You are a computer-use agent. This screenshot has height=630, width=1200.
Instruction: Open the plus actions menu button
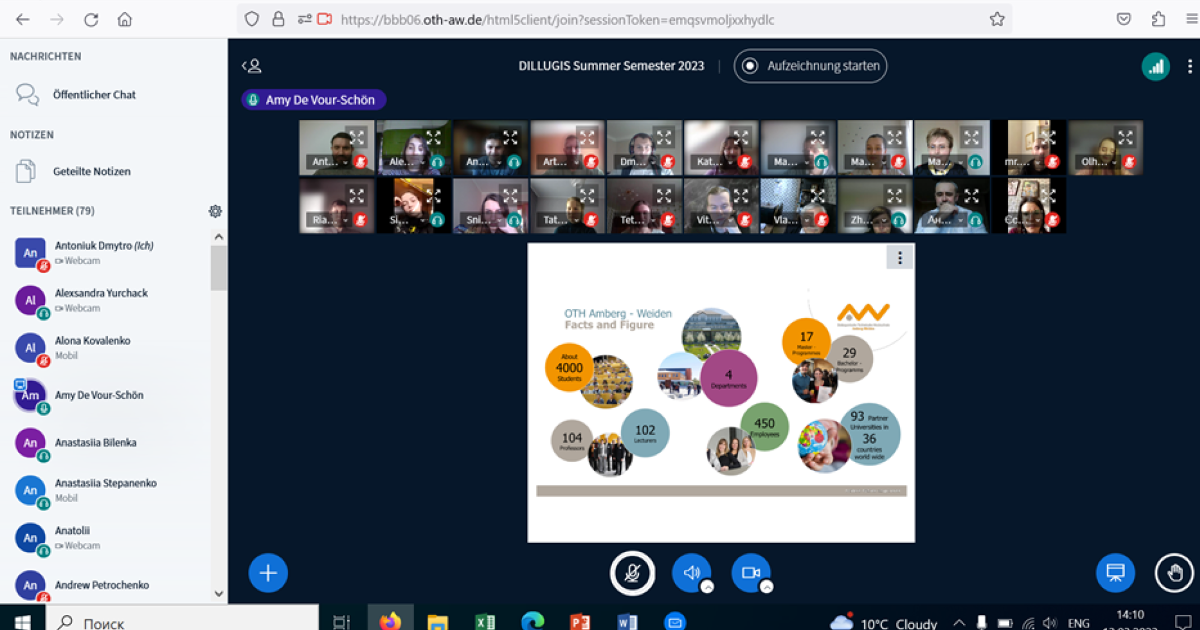tap(268, 573)
